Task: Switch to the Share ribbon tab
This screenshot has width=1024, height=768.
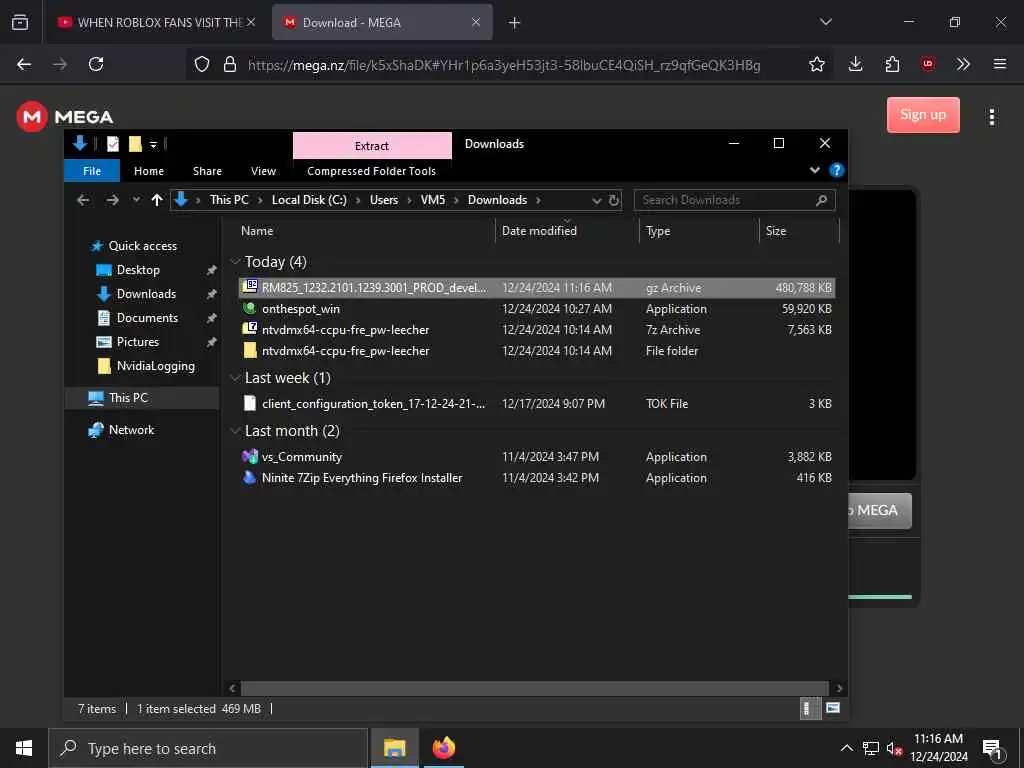Action: pos(207,171)
